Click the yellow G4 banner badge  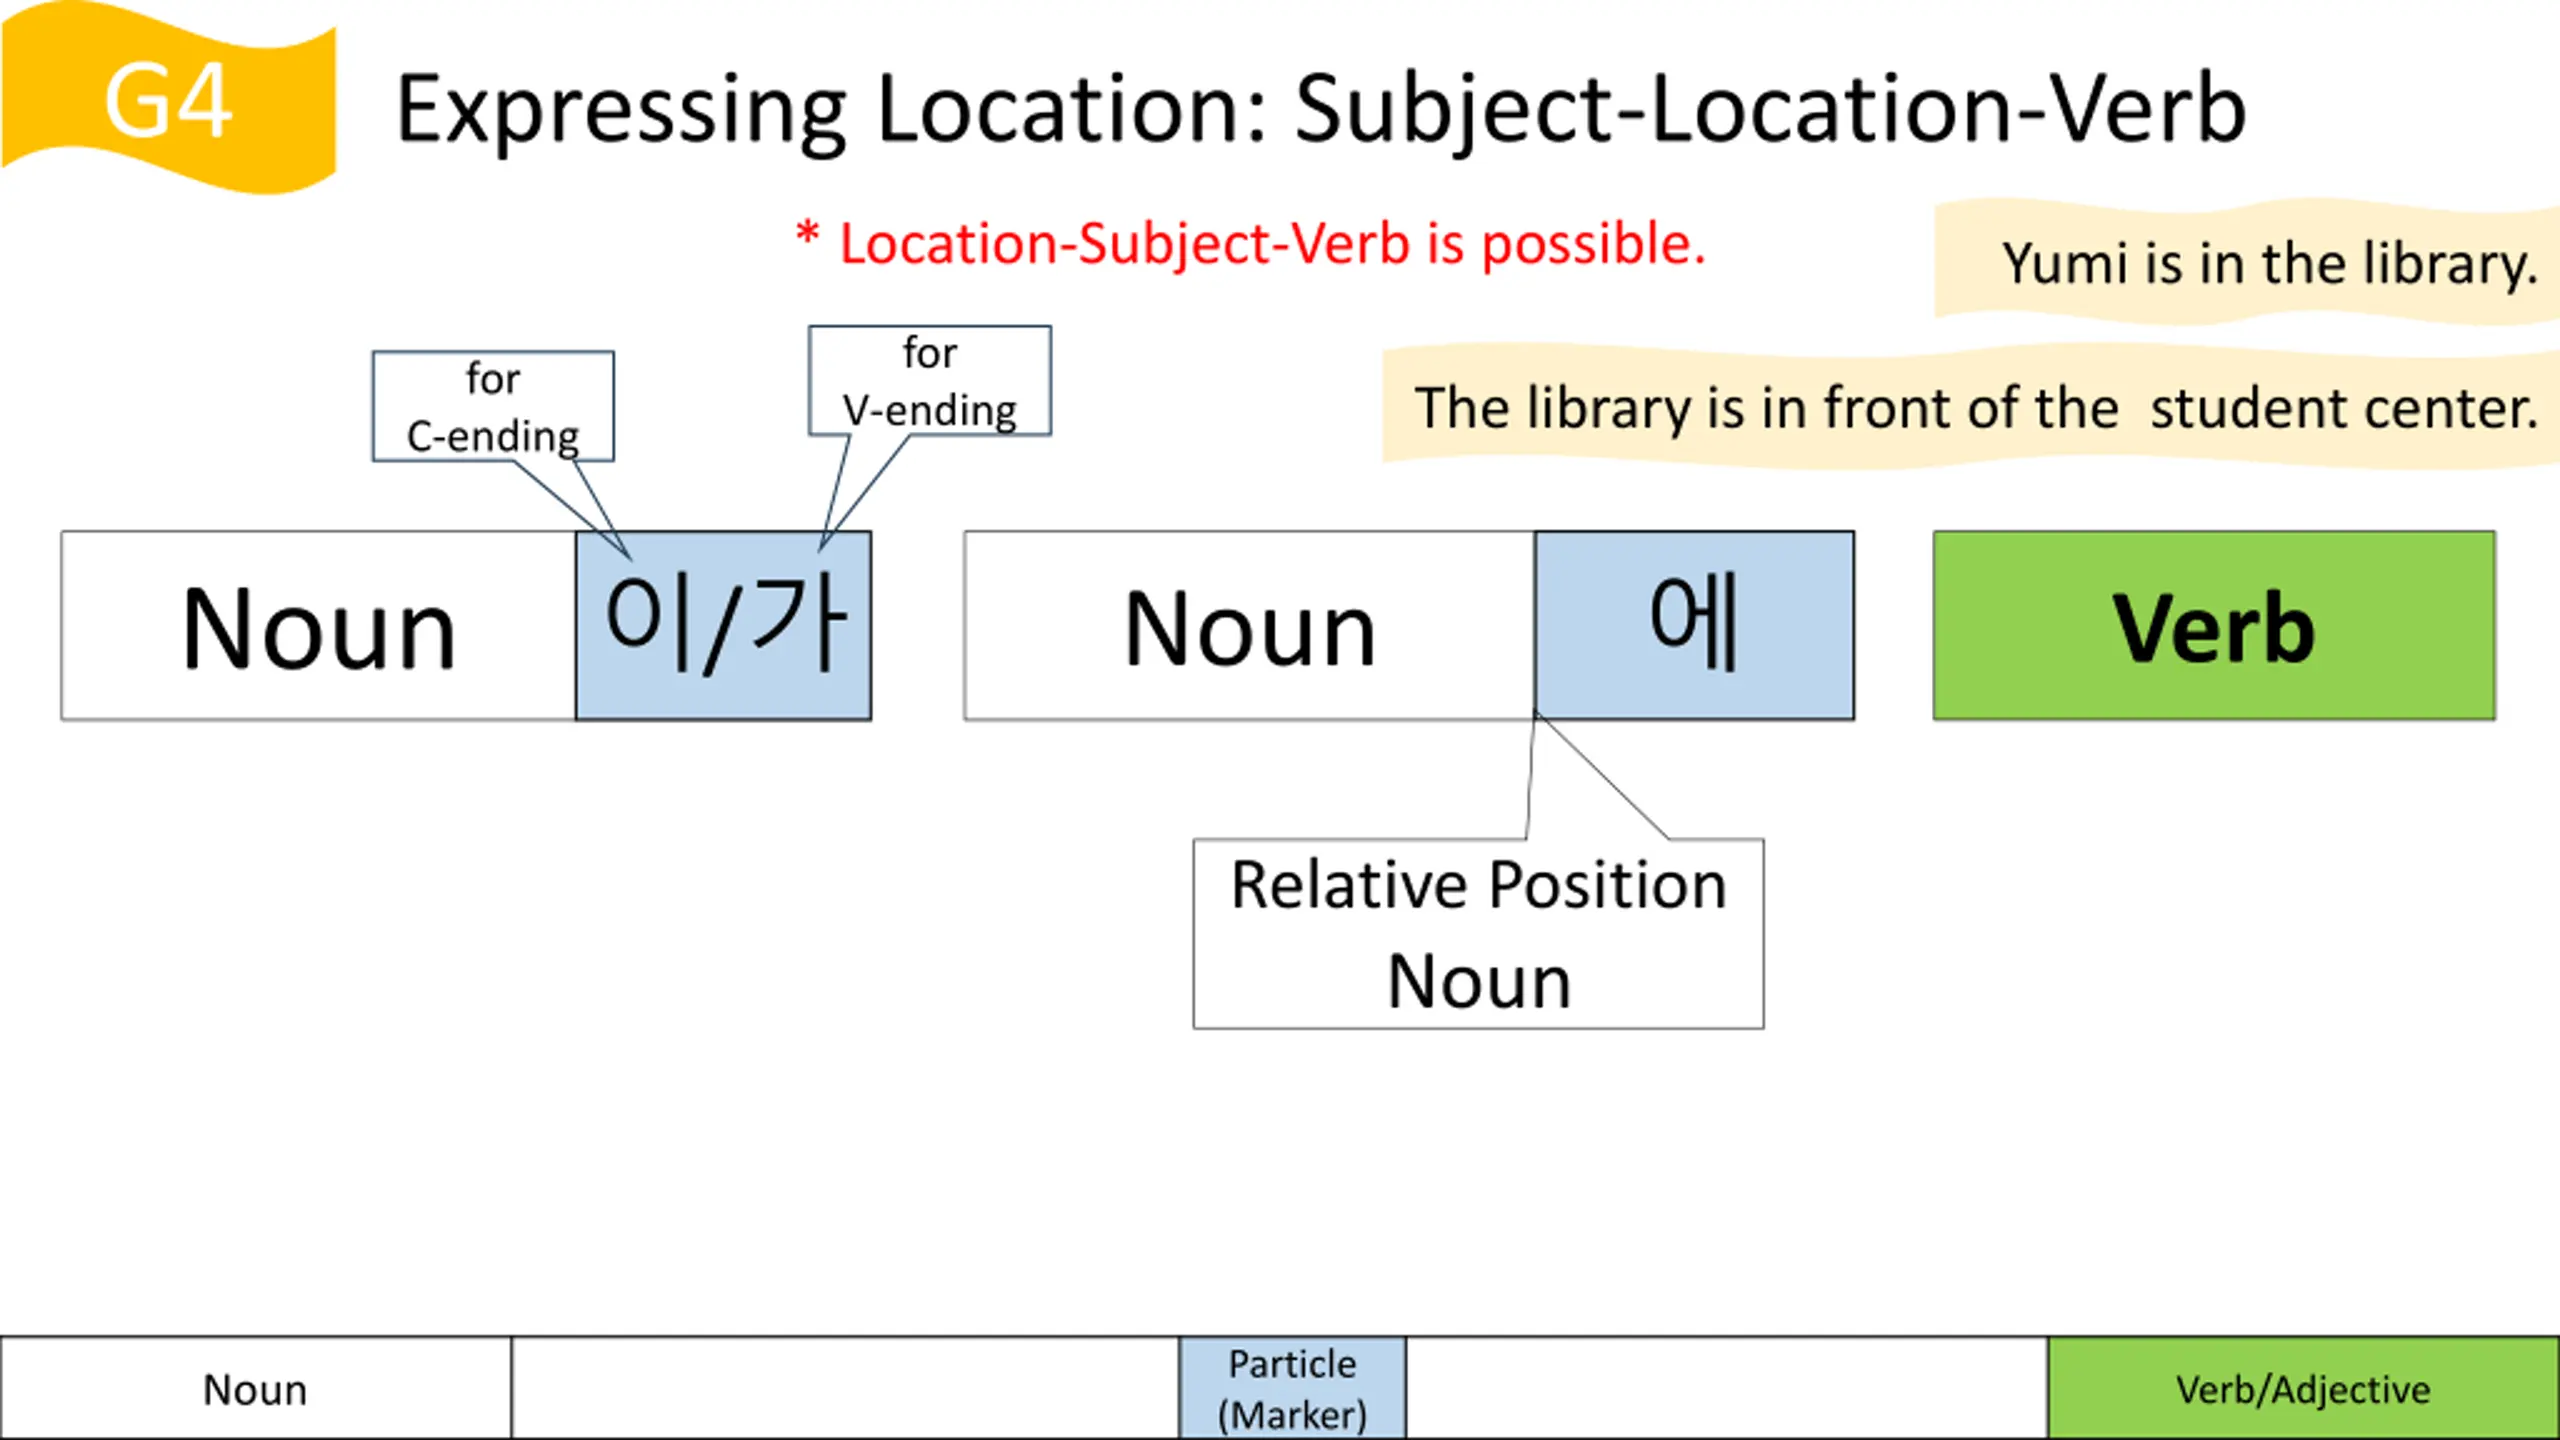(168, 100)
